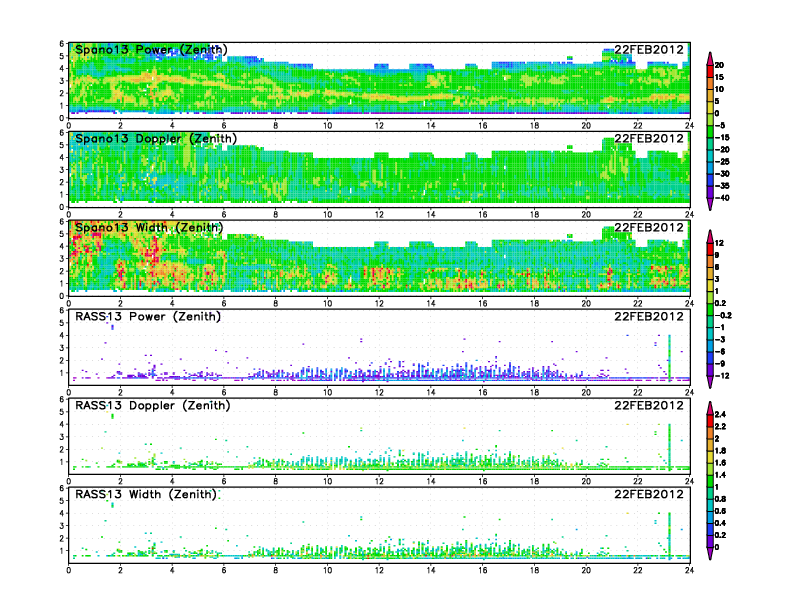Click the "RASS13 Width (Zenith)" panel title

click(145, 494)
